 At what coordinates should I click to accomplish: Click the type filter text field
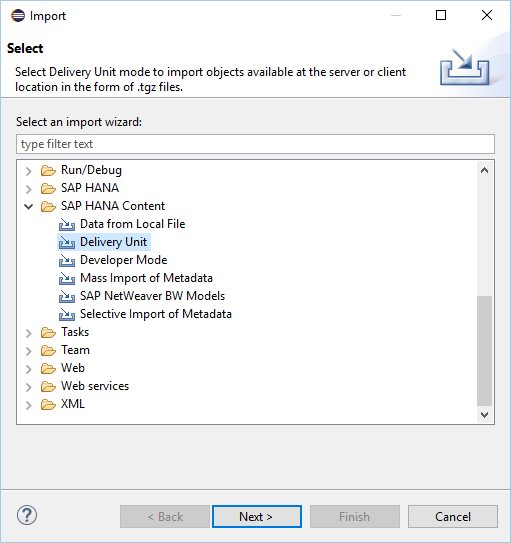255,144
